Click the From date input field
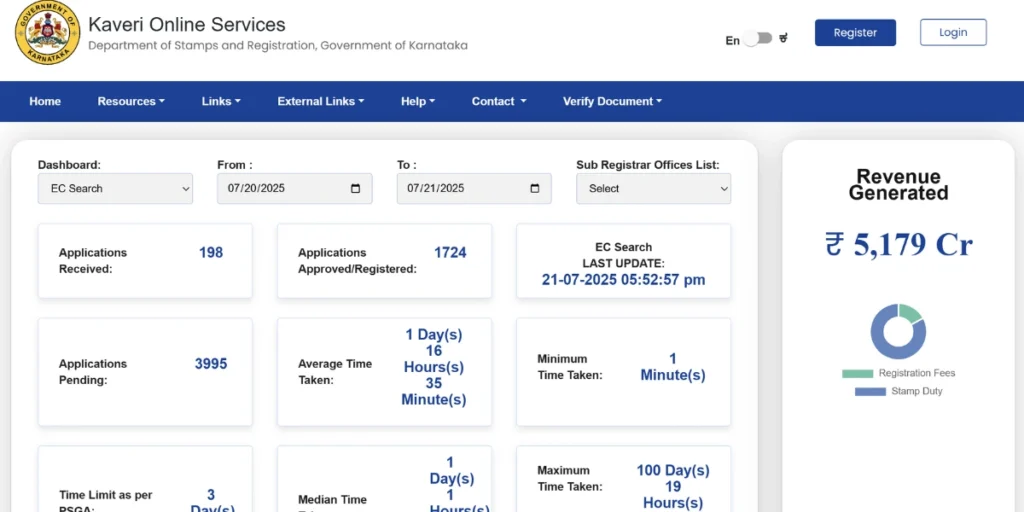Viewport: 1024px width, 512px height. 295,189
